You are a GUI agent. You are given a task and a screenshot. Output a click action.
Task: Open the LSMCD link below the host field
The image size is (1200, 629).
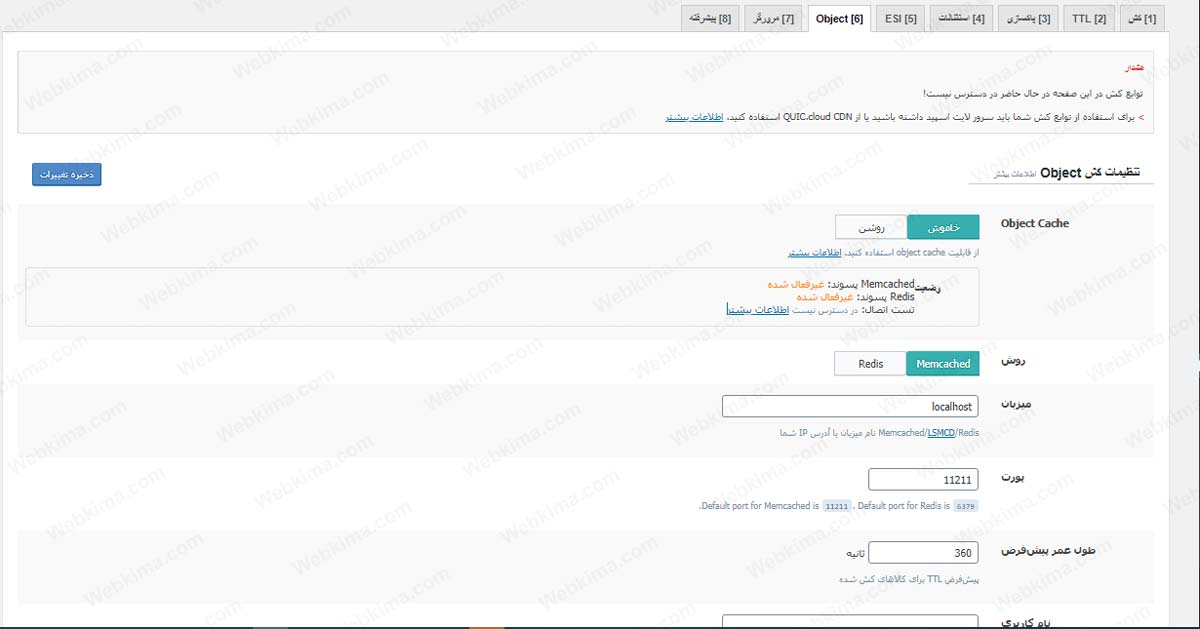[941, 433]
